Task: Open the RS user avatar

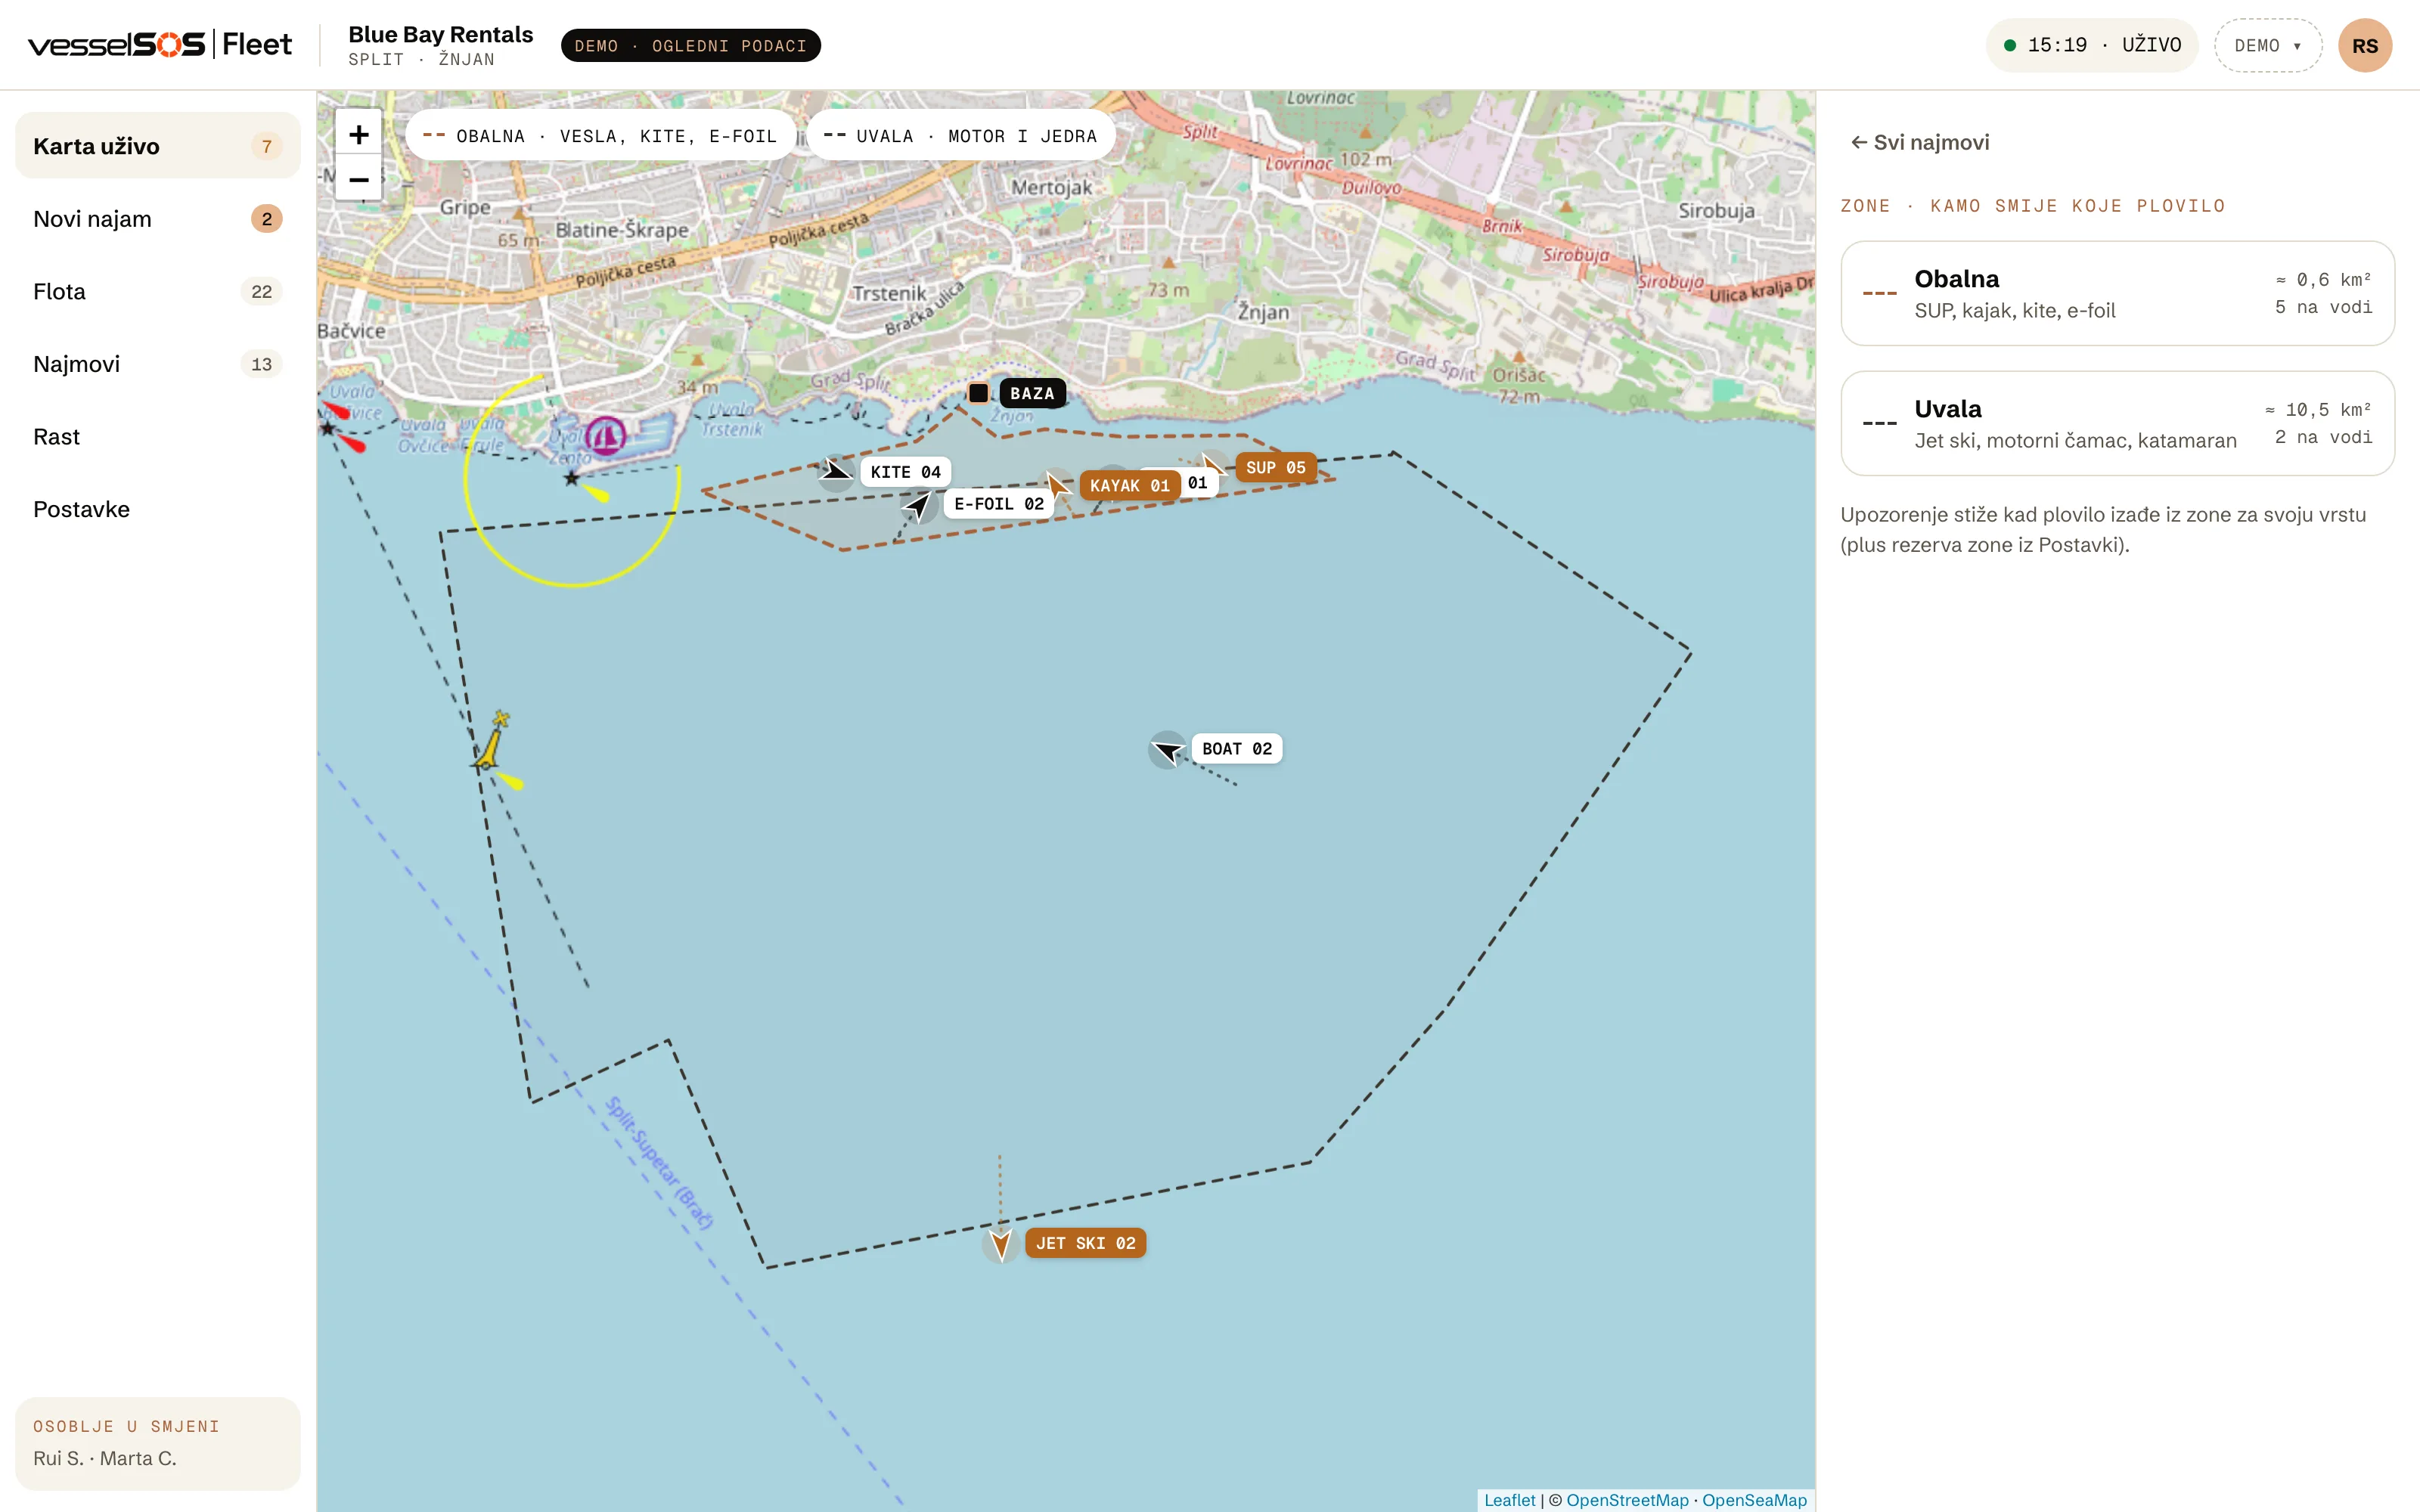Action: (x=2365, y=46)
